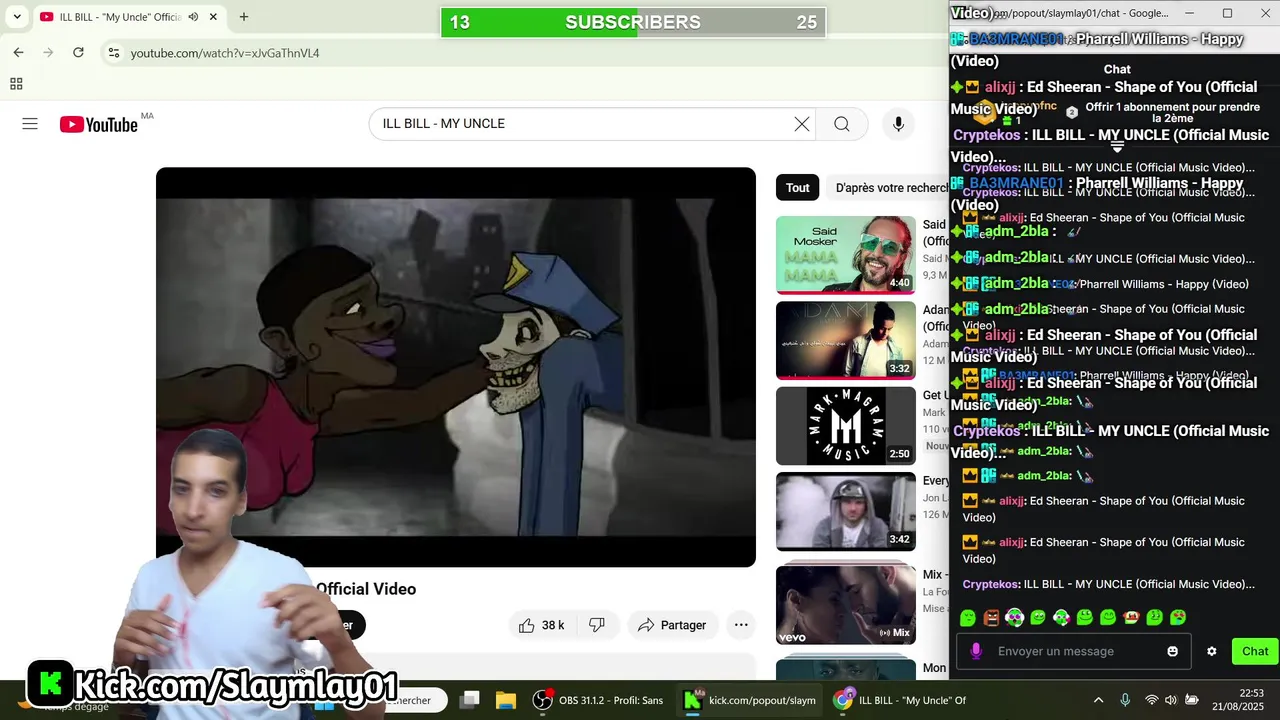The height and width of the screenshot is (720, 1280).
Task: Open OBS 31.1.2 taskbar button
Action: coord(598,700)
